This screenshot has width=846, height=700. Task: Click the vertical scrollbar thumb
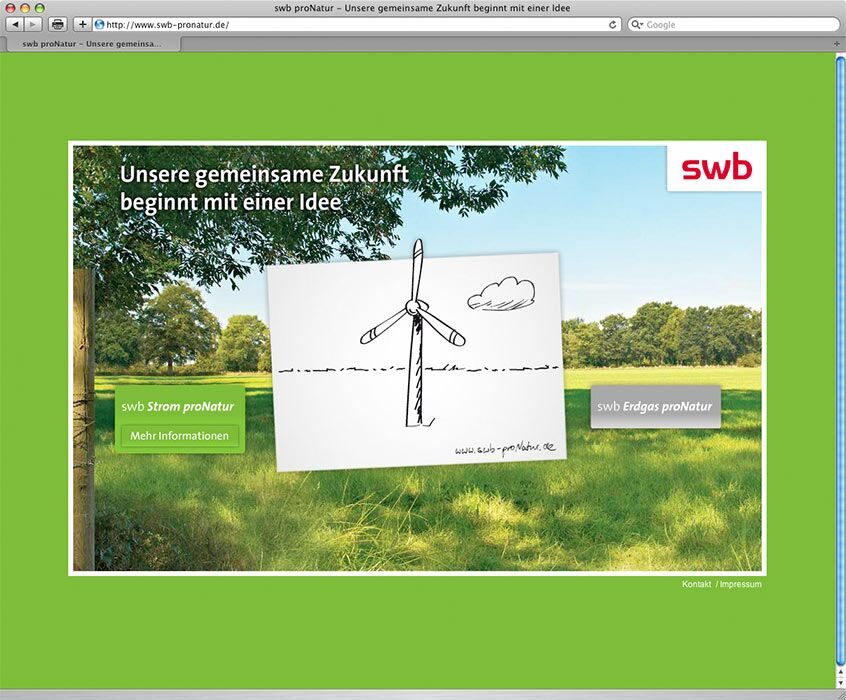[841, 359]
